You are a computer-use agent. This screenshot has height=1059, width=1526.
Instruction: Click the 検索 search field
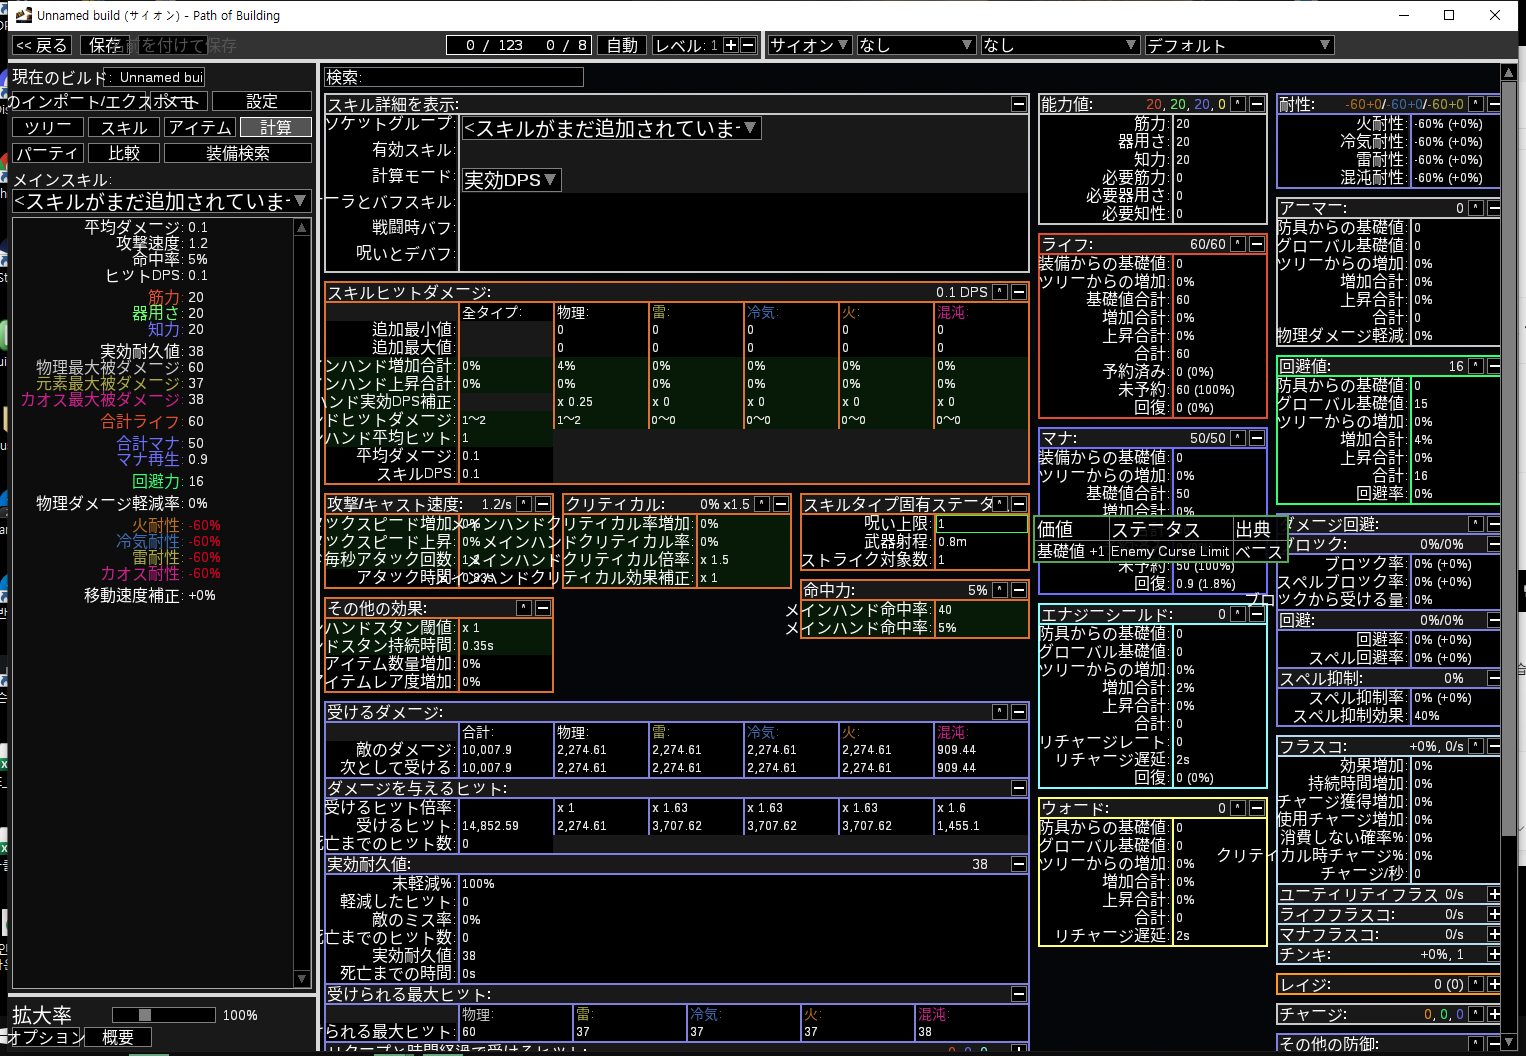point(454,77)
